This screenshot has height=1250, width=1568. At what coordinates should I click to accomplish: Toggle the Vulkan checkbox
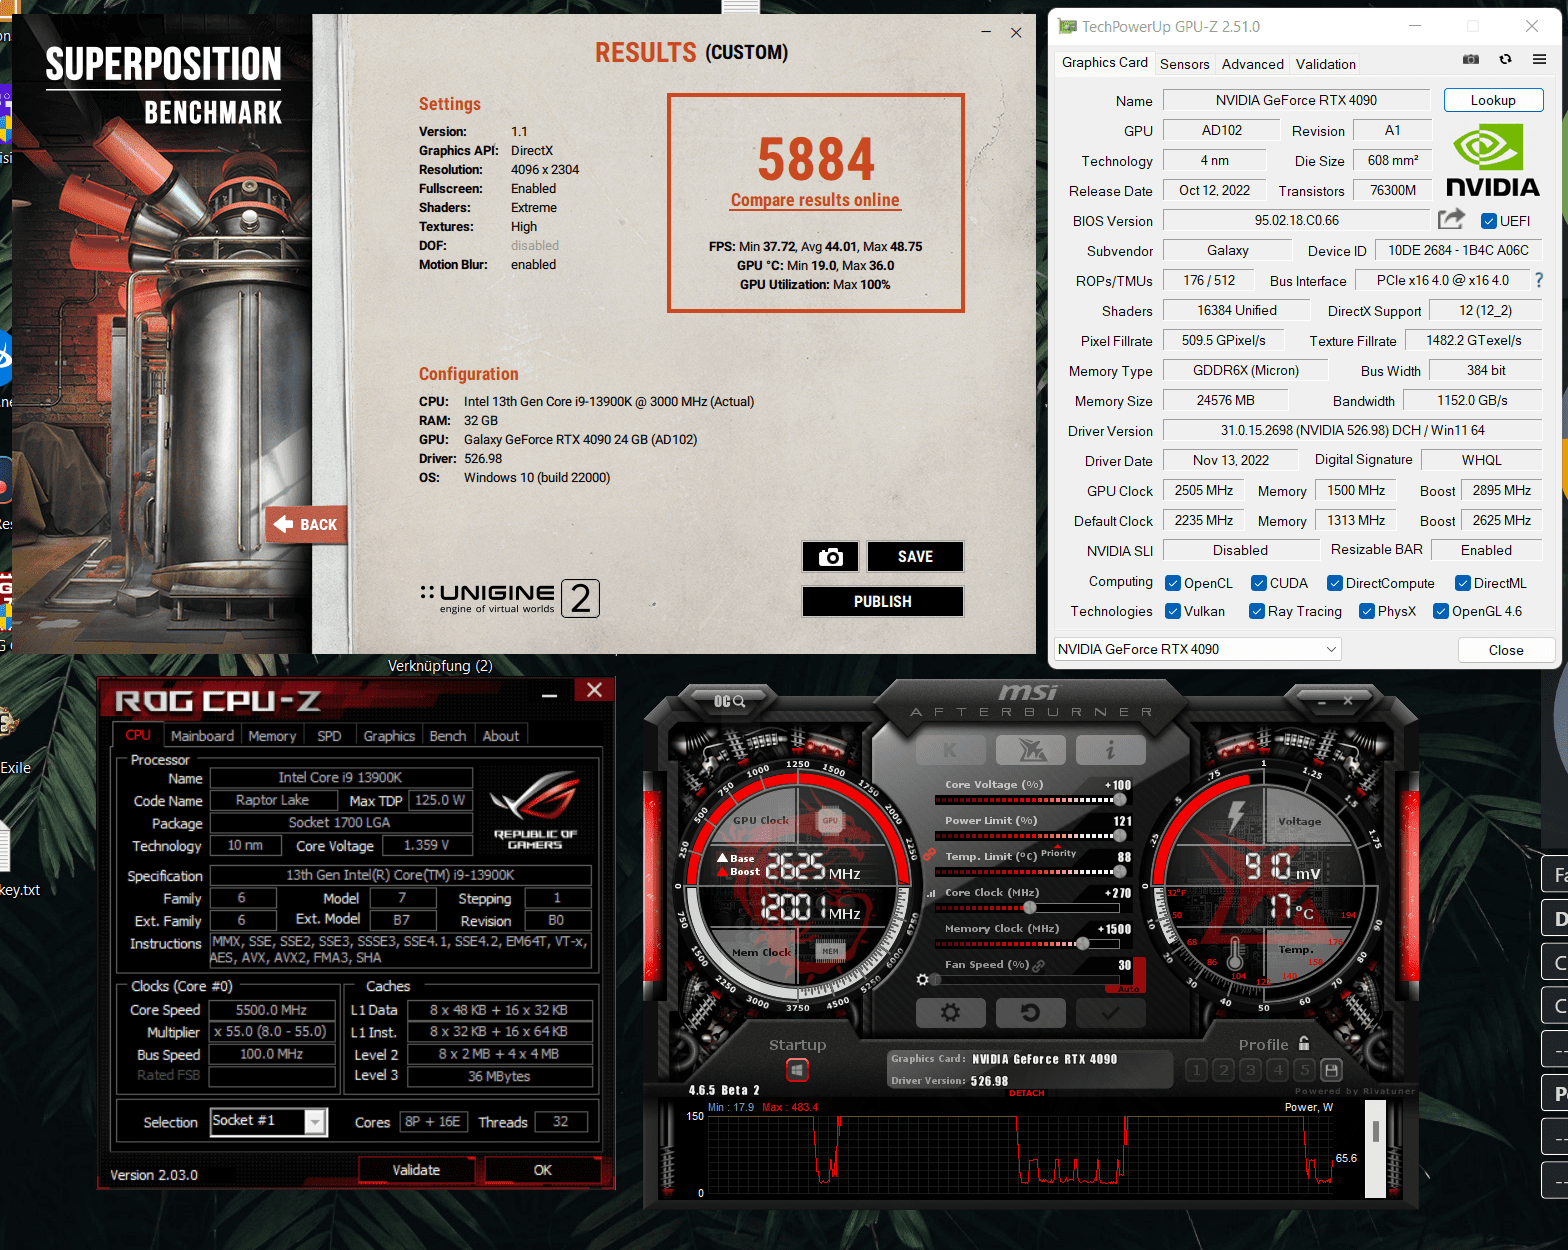[x=1173, y=611]
